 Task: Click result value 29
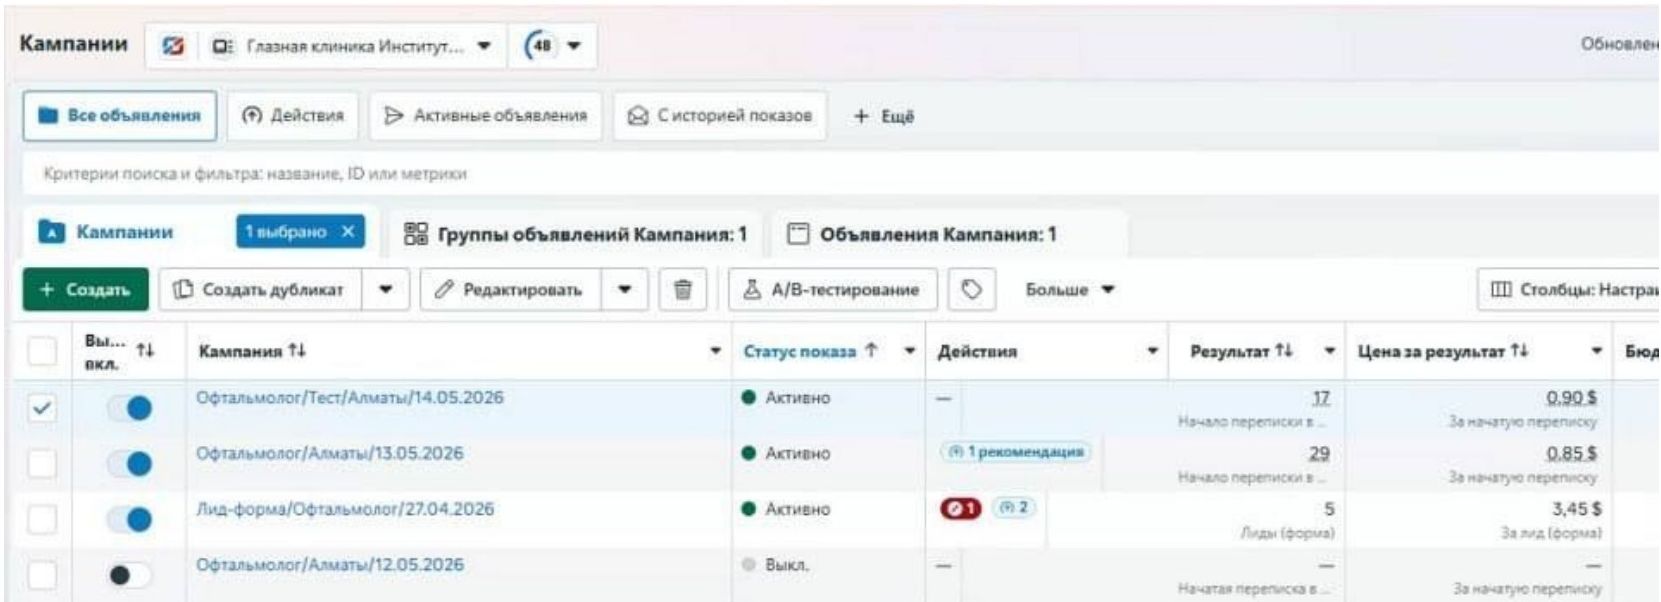[1320, 454]
